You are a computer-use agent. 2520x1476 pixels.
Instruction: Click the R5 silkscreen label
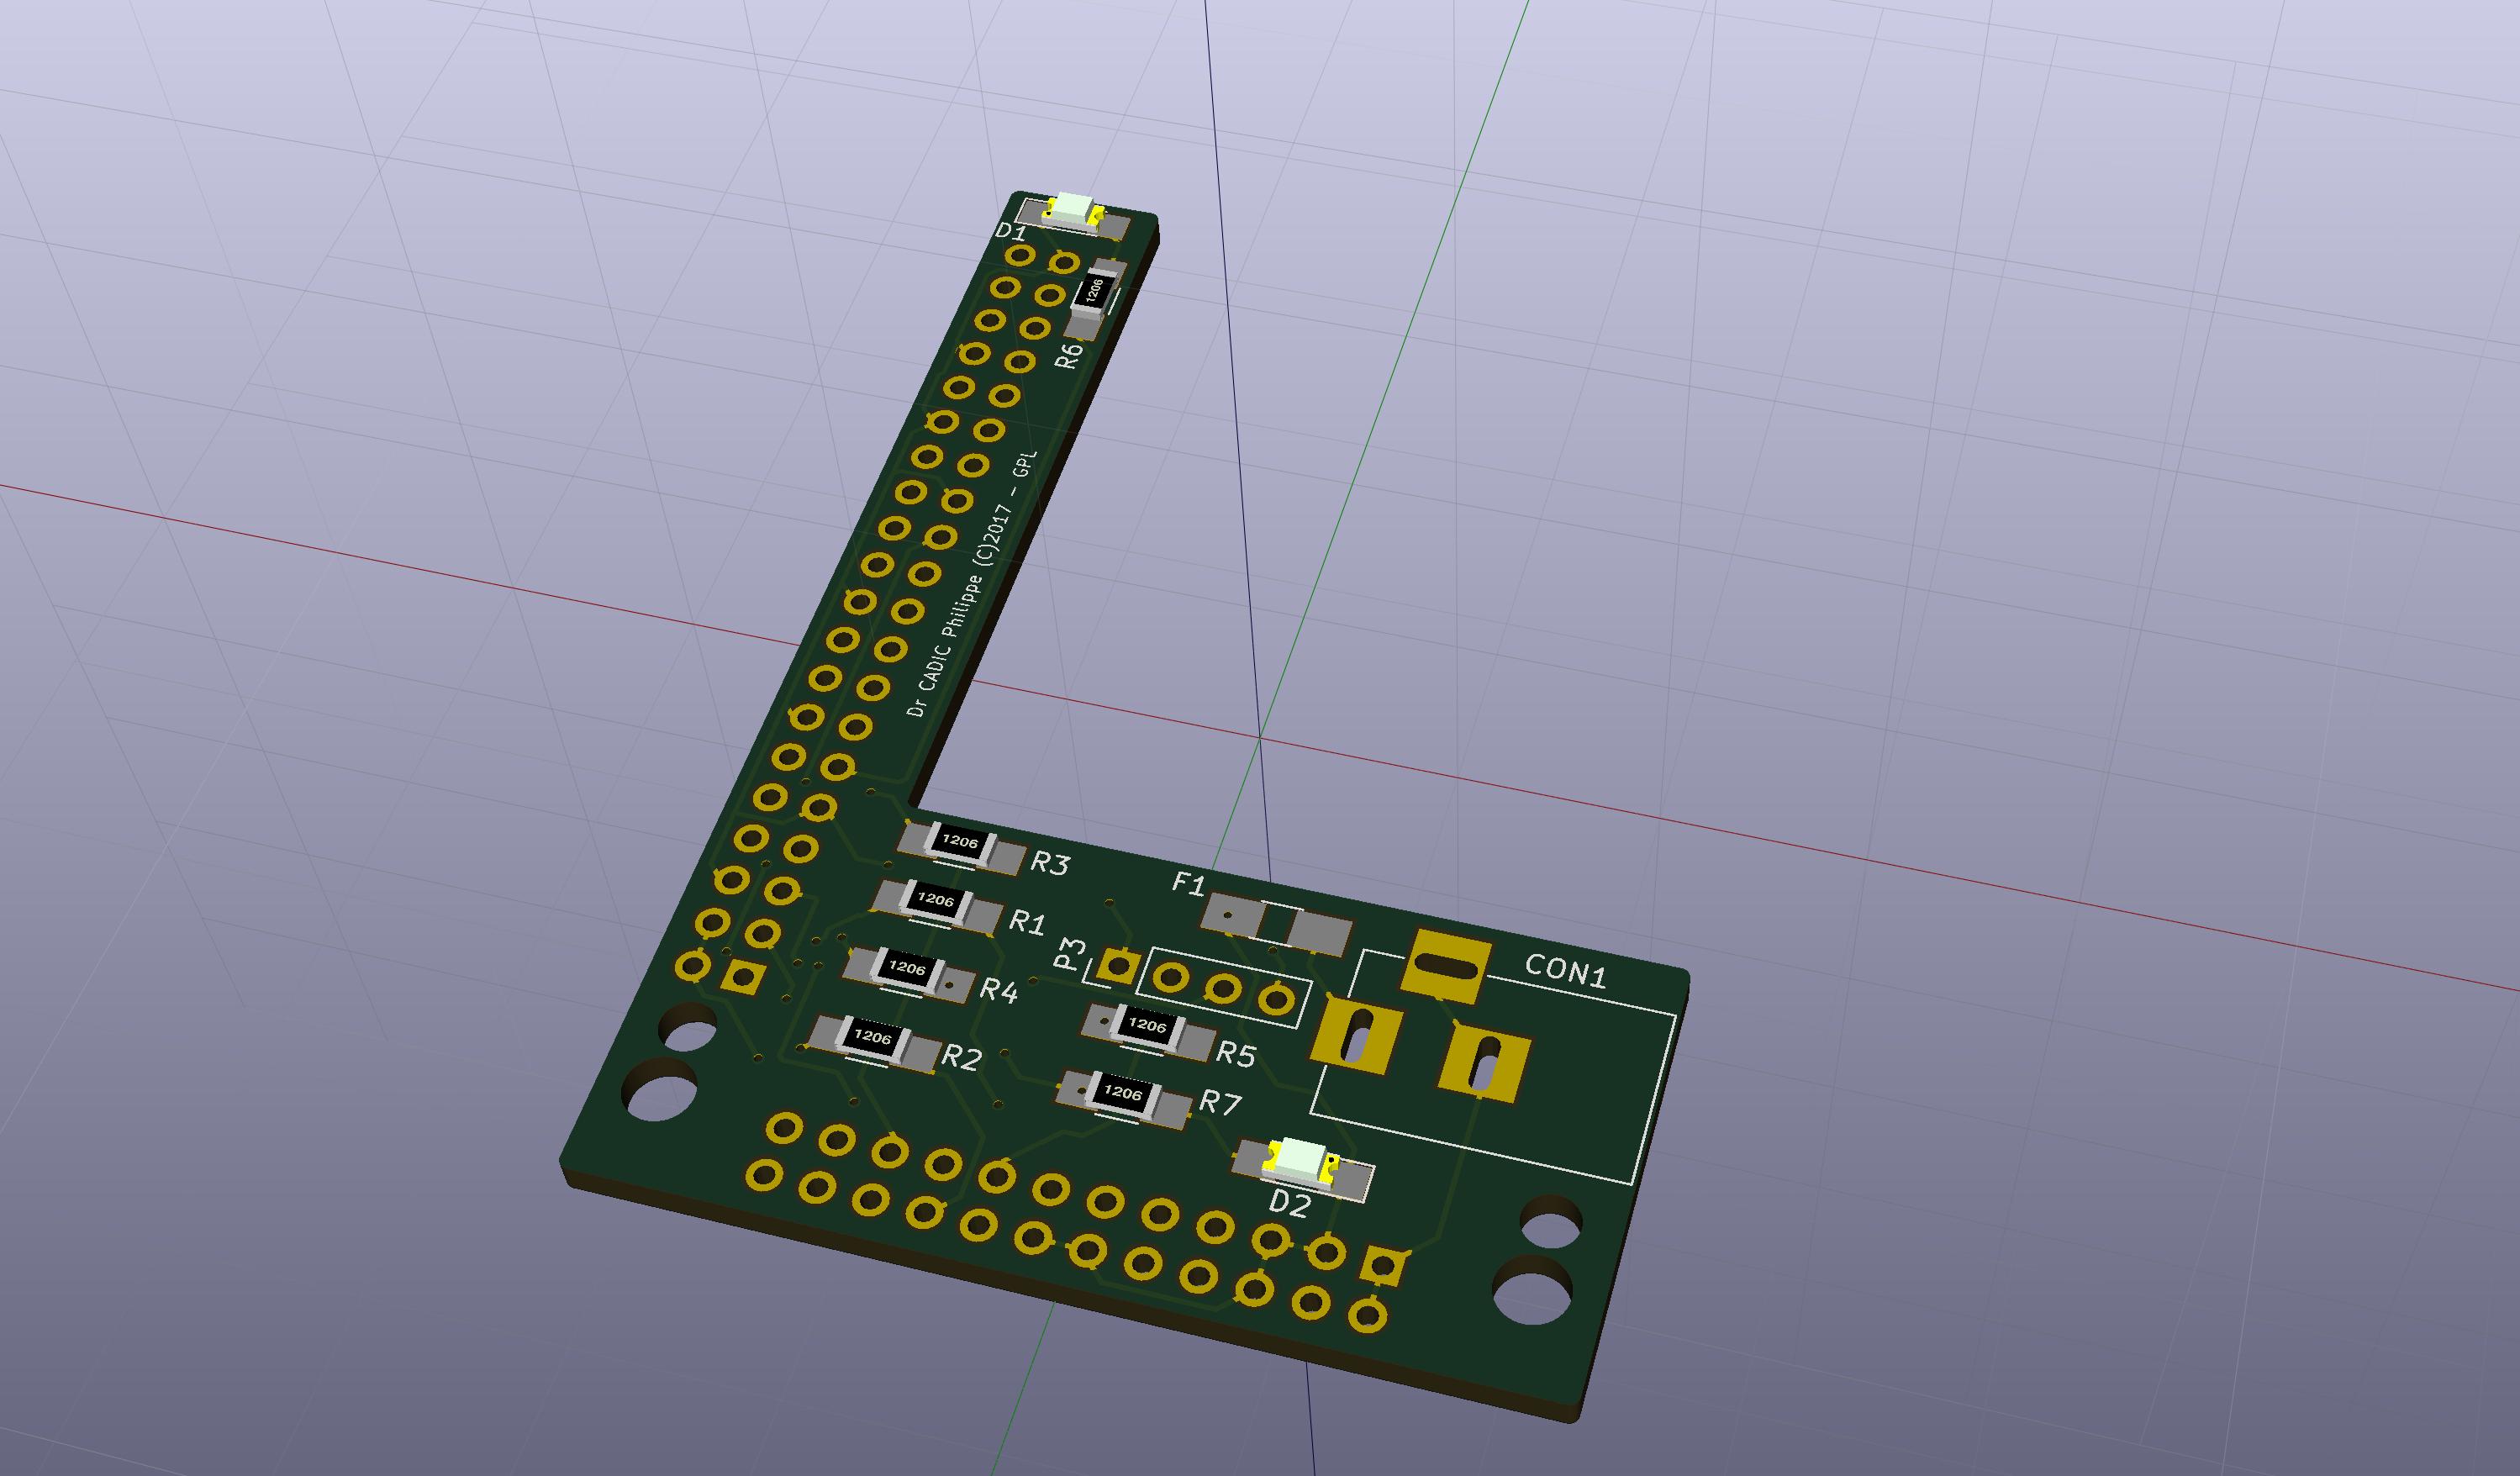tap(1236, 1054)
